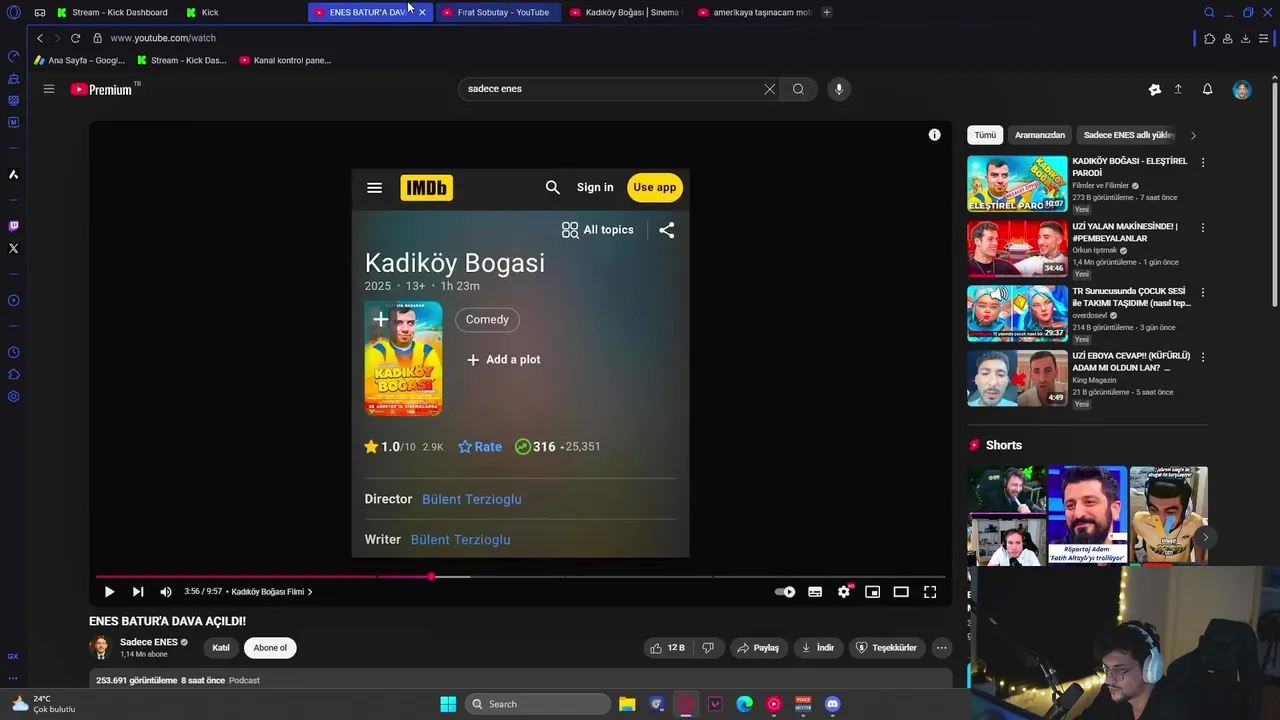1280x720 pixels.
Task: Select the Sadece ENES adlı yükleyen chip
Action: [x=1129, y=135]
